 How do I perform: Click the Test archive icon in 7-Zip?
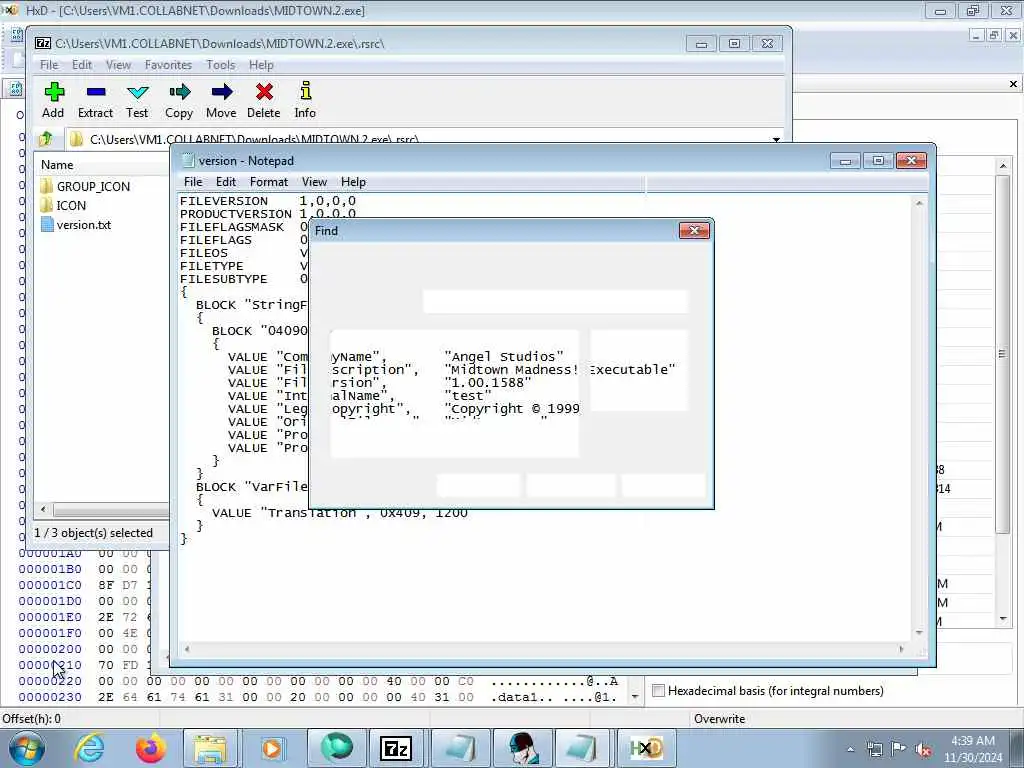click(x=137, y=99)
